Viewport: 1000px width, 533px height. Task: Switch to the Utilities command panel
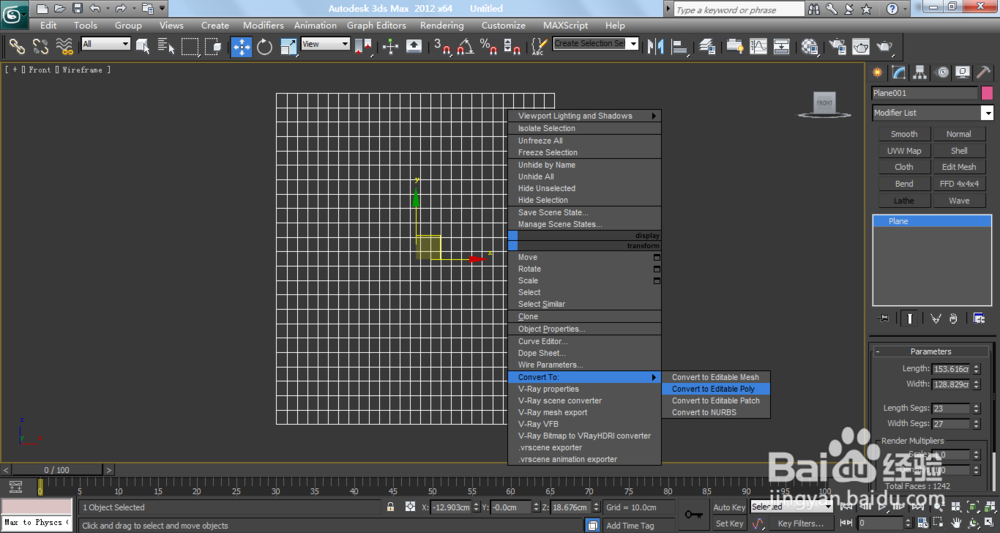pos(983,73)
